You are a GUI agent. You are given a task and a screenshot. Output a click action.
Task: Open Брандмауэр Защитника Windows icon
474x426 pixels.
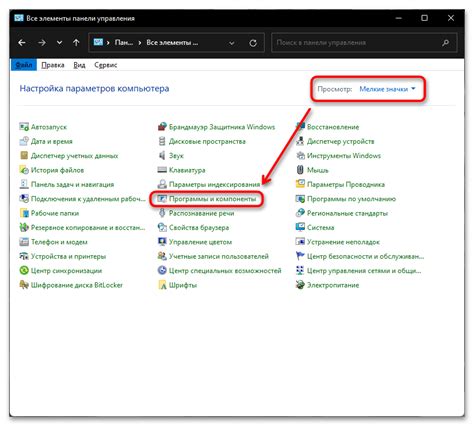[x=162, y=127]
